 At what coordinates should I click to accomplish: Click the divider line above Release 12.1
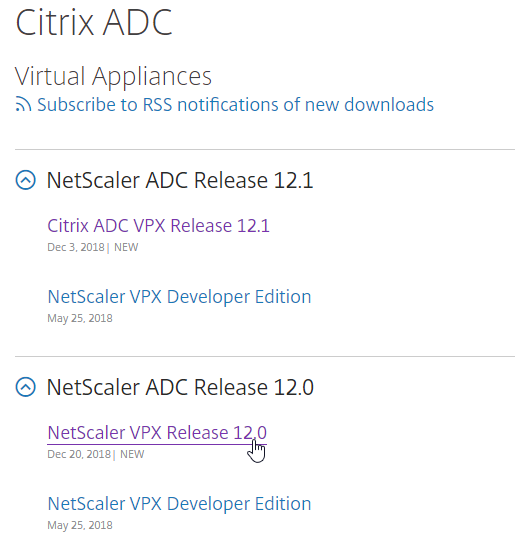point(265,150)
